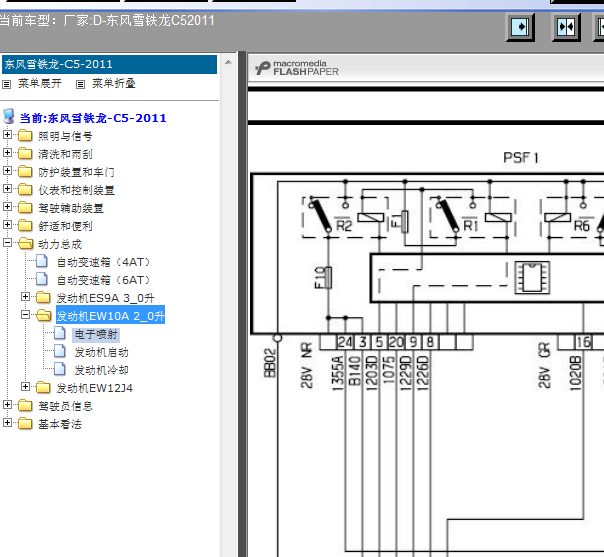Click the computer icon beside 当前:东风雪铁龙-C5-2011
The width and height of the screenshot is (604, 557).
pyautogui.click(x=8, y=117)
